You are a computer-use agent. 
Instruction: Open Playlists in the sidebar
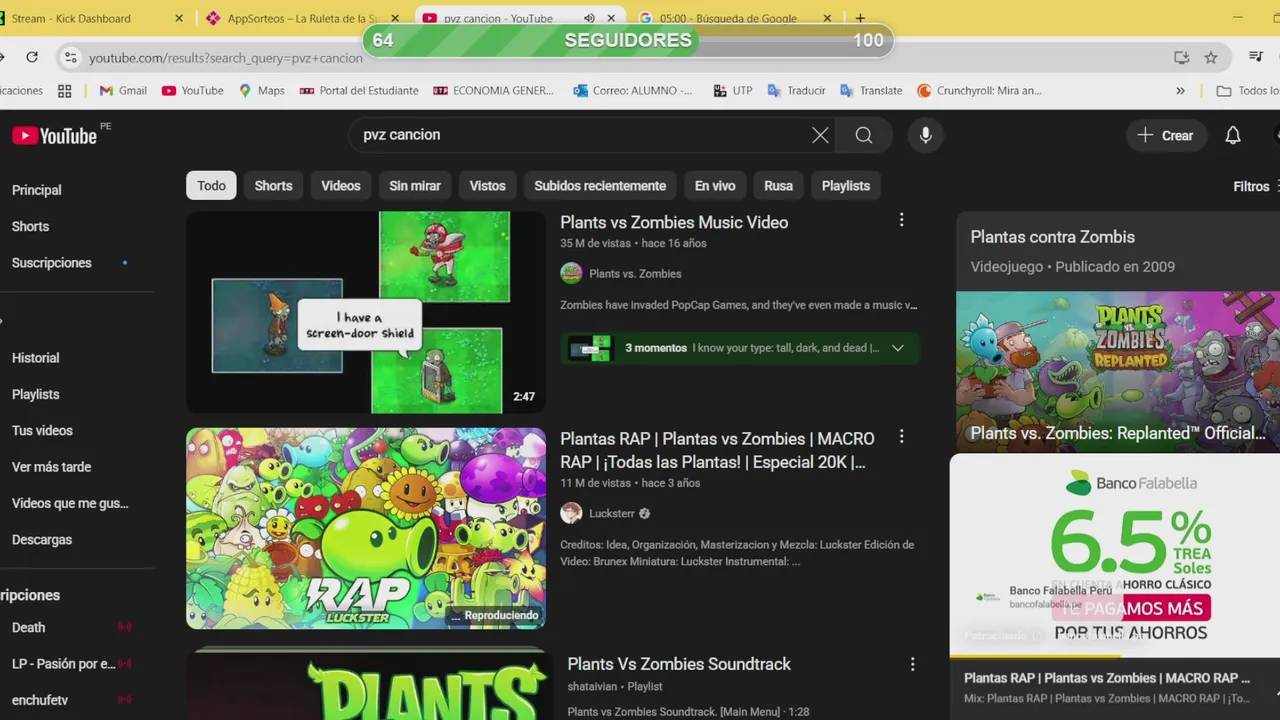point(36,394)
